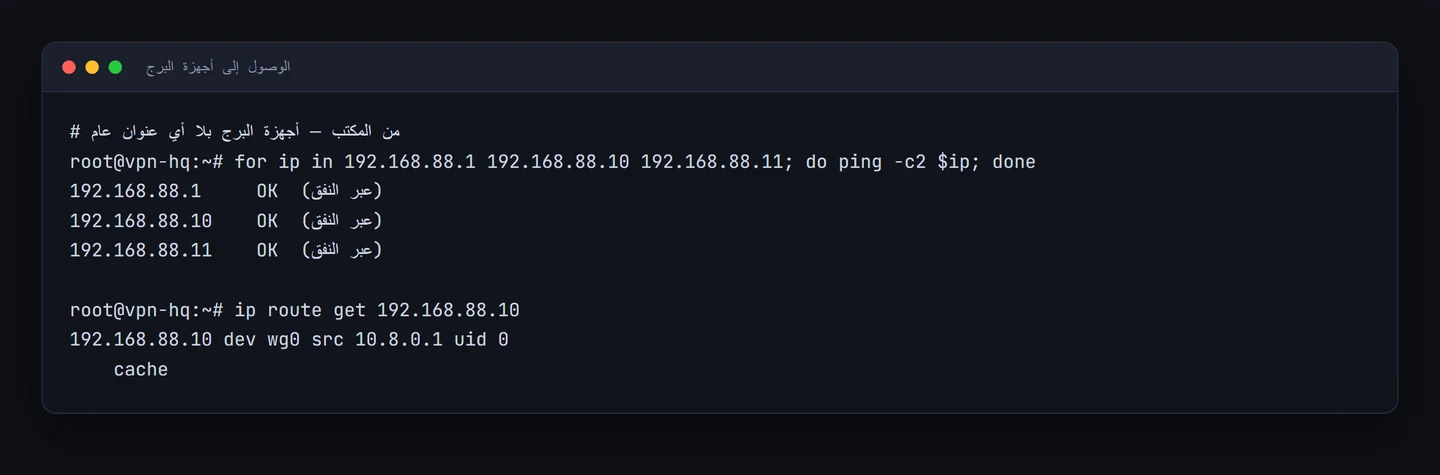The height and width of the screenshot is (475, 1440).
Task: Click OK status for 192.168.88.10 result
Action: tap(267, 221)
